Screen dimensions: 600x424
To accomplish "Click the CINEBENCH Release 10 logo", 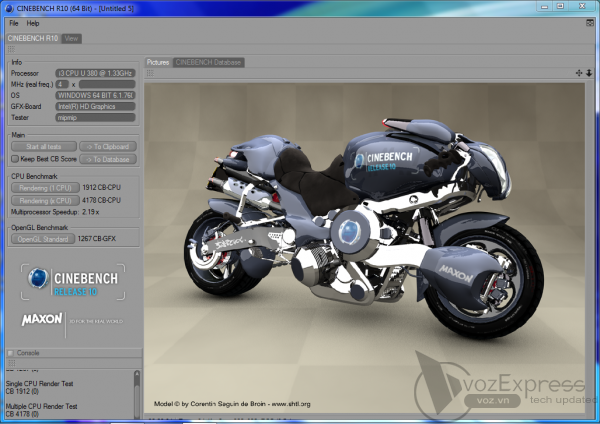I will 73,282.
